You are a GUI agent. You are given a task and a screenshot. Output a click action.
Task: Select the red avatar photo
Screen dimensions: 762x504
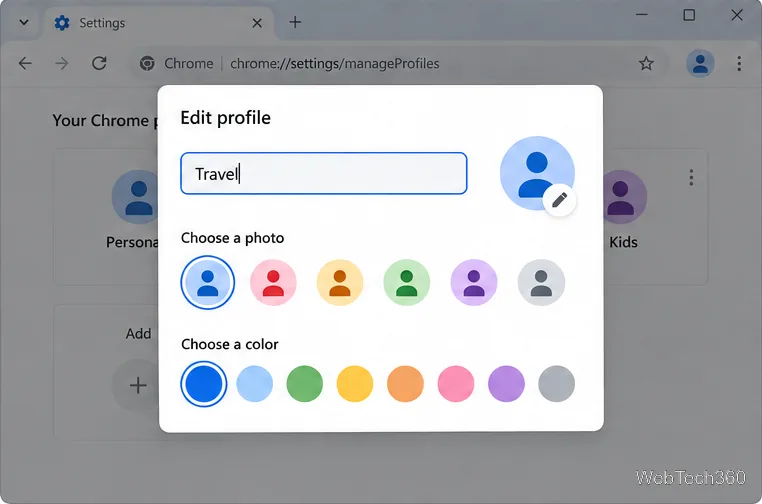click(x=273, y=282)
